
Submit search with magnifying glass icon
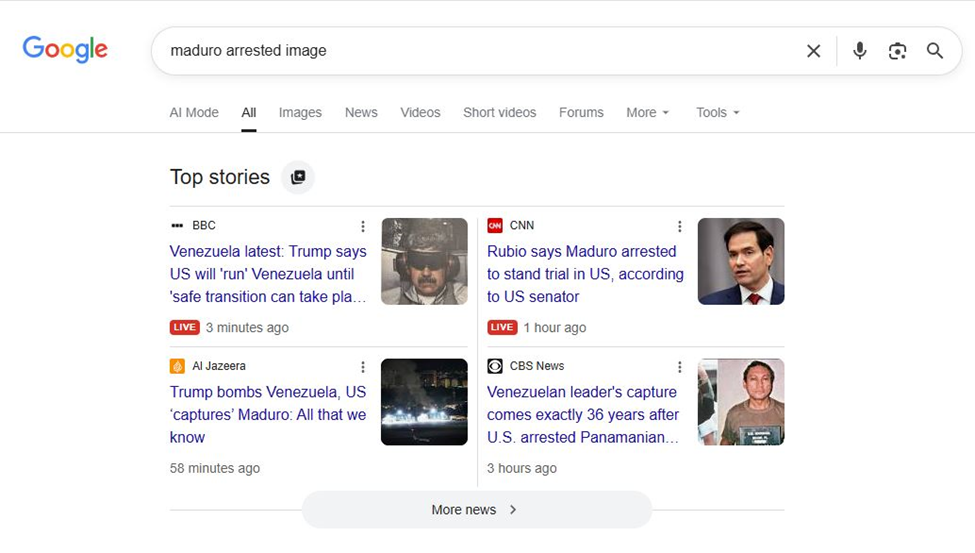pos(935,50)
